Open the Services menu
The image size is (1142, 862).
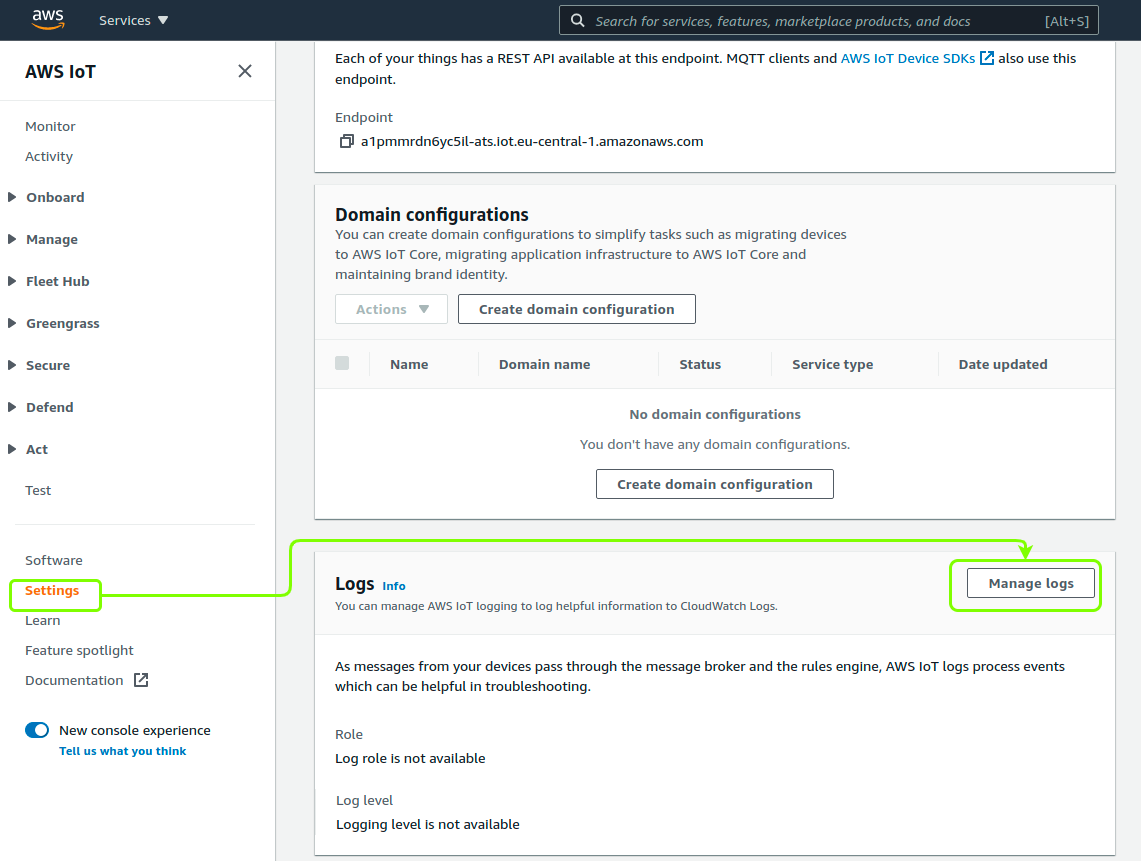(133, 20)
